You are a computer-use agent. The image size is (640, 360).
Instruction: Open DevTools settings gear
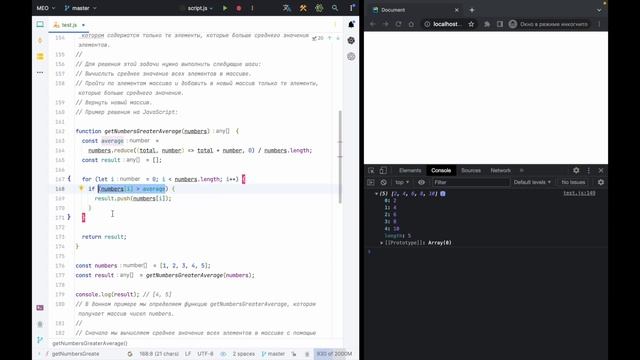point(576,170)
